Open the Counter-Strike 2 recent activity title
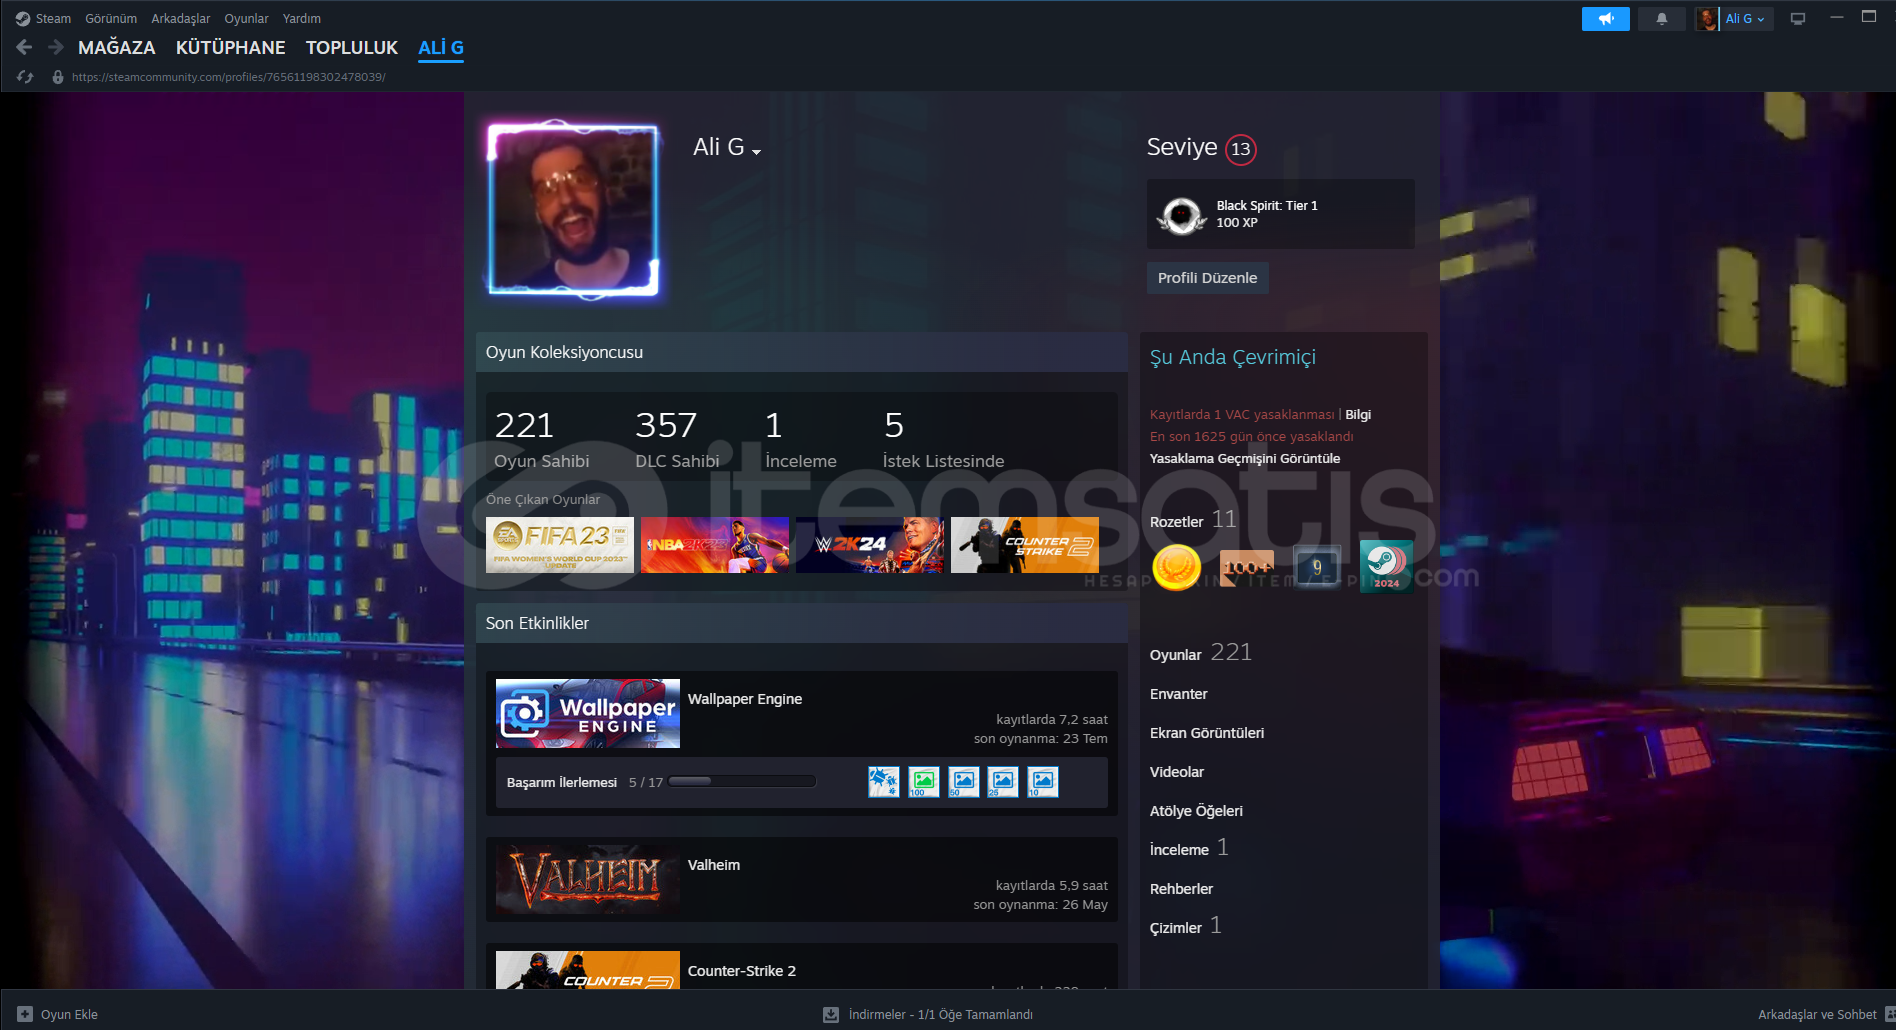The image size is (1896, 1030). (742, 971)
